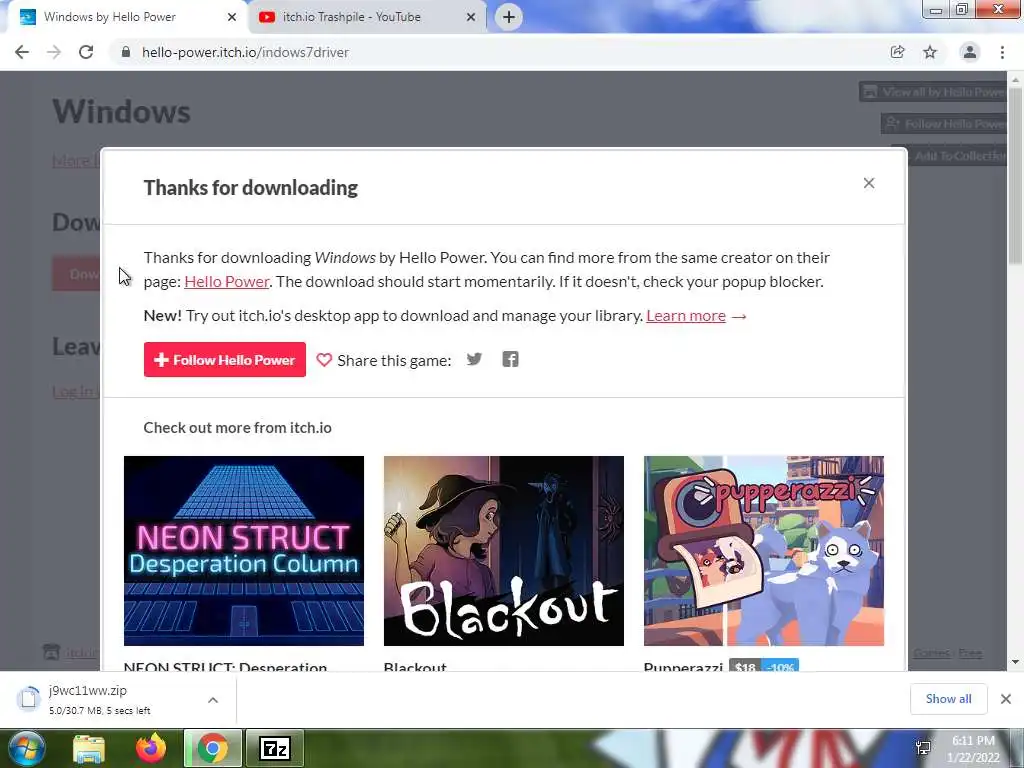Close the Thanks for downloading dialog
The width and height of the screenshot is (1024, 768).
coord(869,184)
